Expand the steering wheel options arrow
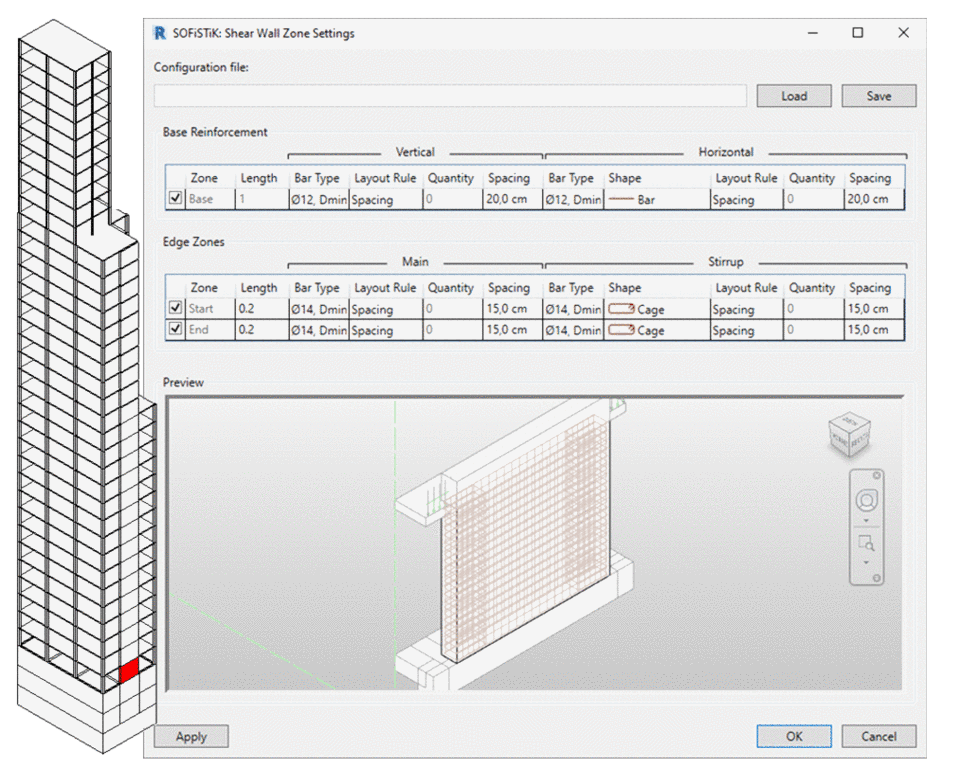Viewport: 960px width, 768px height. point(866,521)
